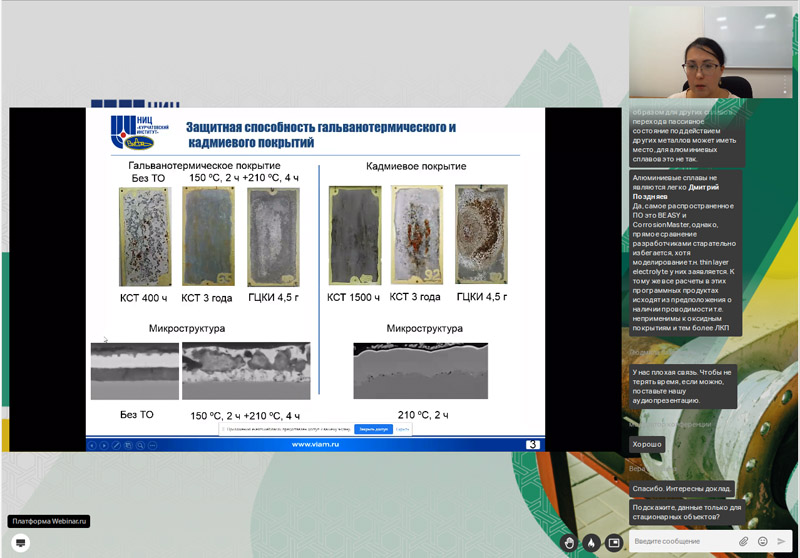Select the pen tool in slide toolbar
The image size is (800, 558).
click(x=116, y=445)
